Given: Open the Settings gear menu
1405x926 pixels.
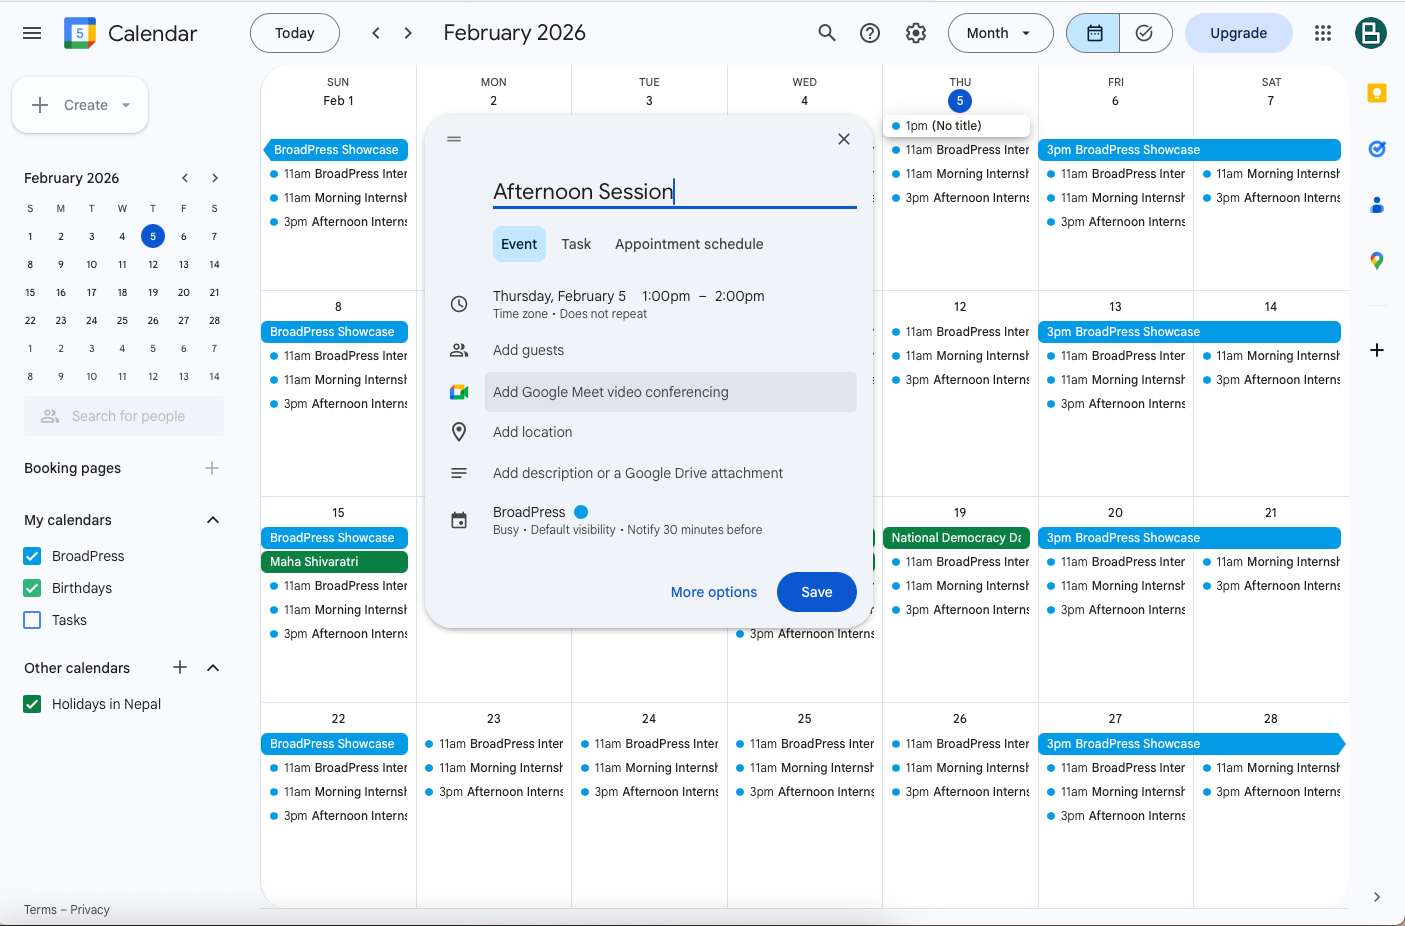Looking at the screenshot, I should click(916, 33).
